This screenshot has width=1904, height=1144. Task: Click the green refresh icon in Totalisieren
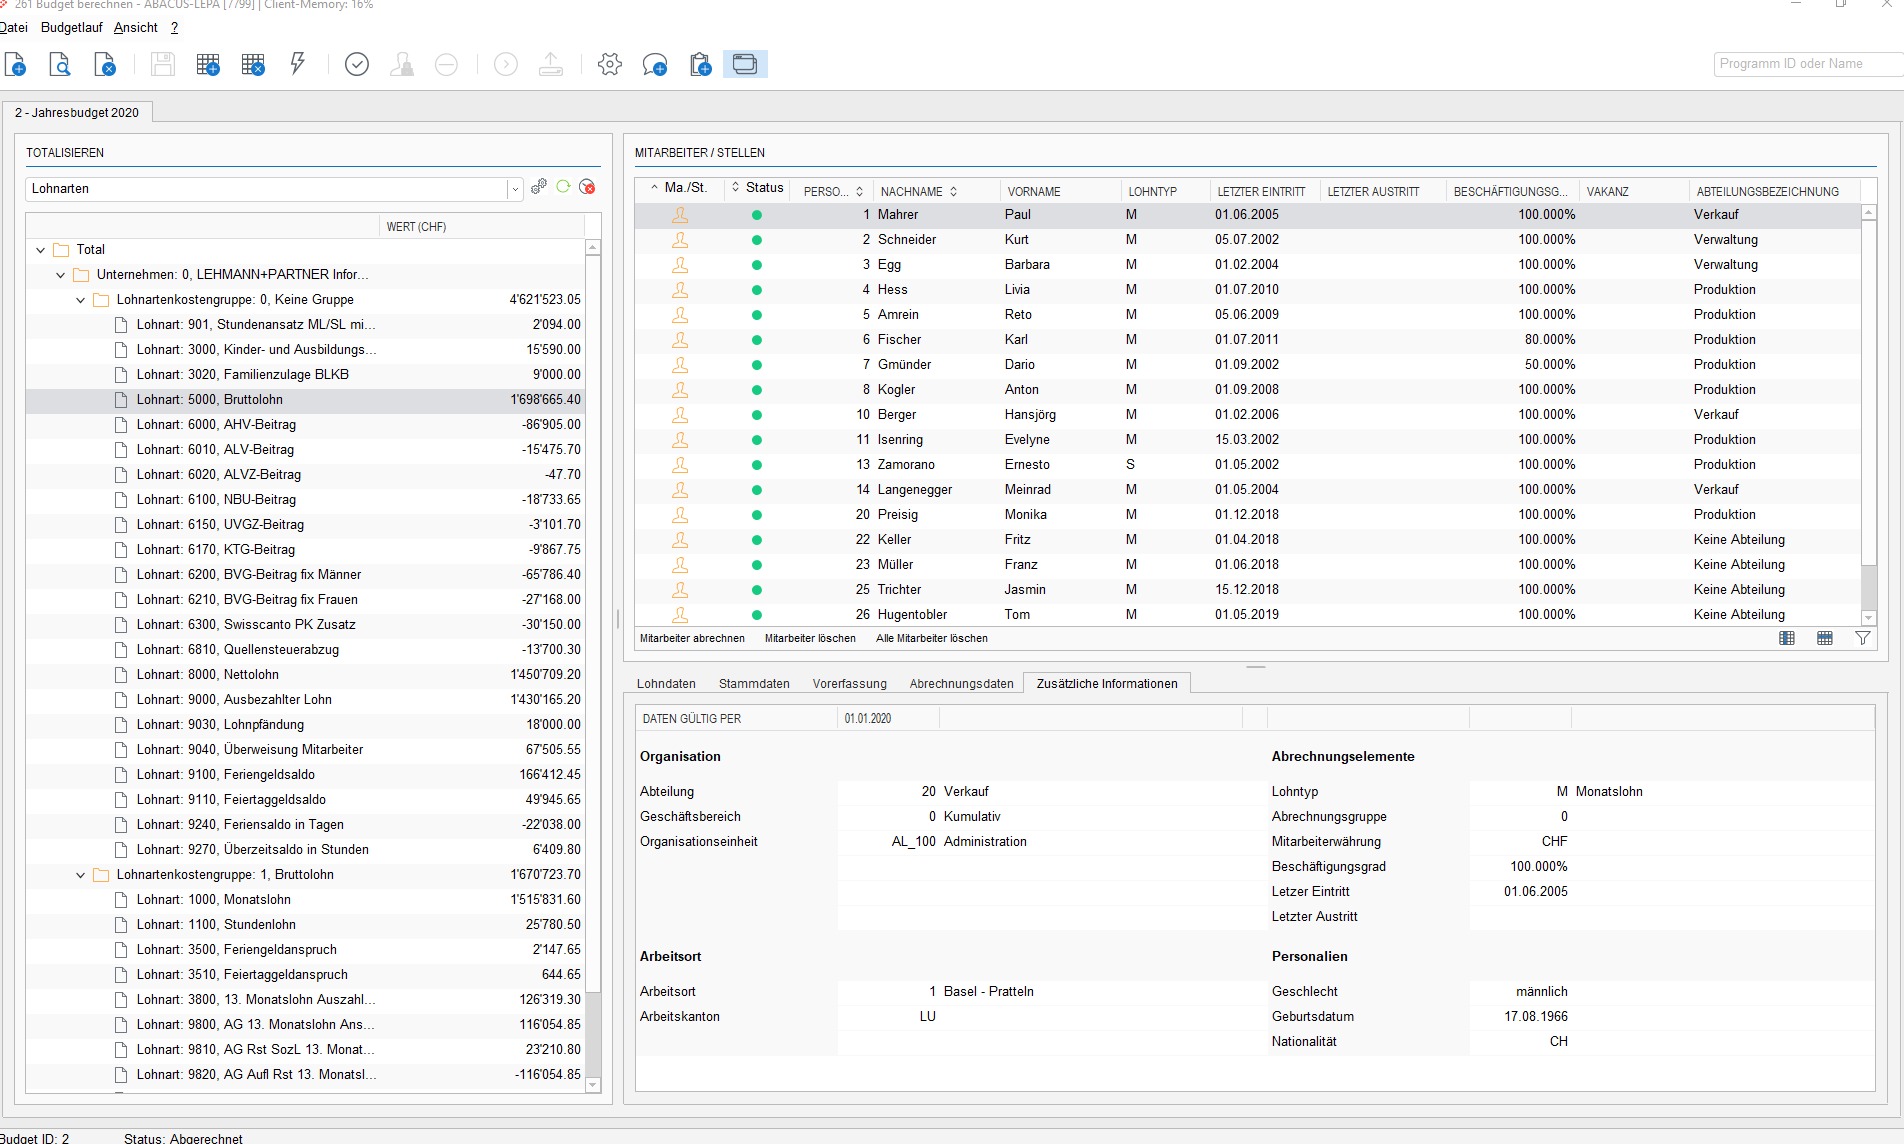[563, 187]
